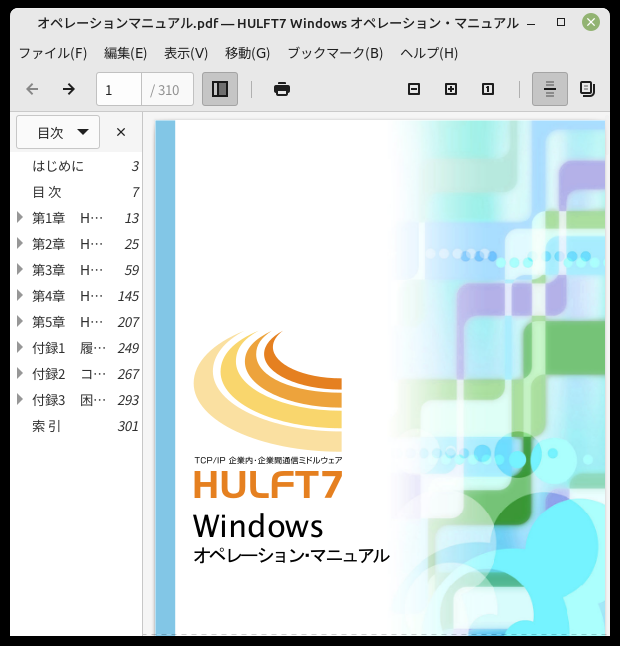Expand the 付録2 tree entry
This screenshot has height=646, width=620.
pyautogui.click(x=19, y=373)
